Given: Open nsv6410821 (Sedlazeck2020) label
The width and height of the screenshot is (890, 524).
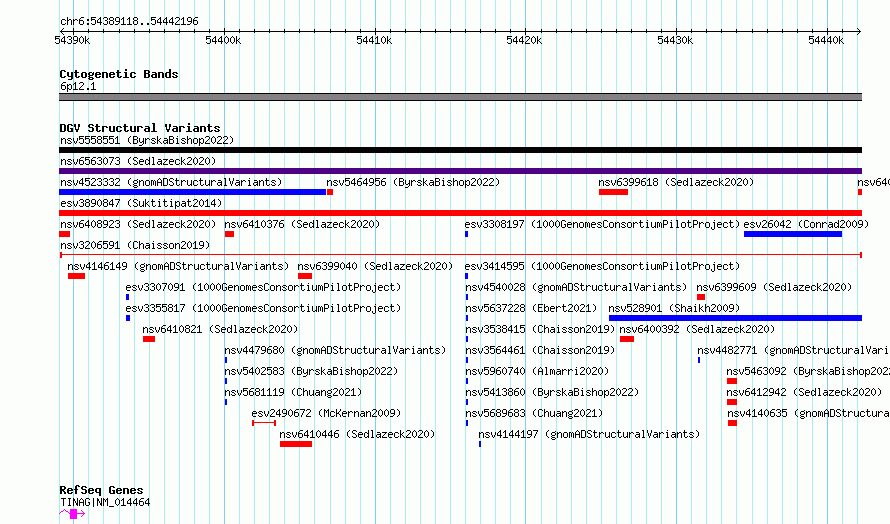Looking at the screenshot, I should (220, 329).
